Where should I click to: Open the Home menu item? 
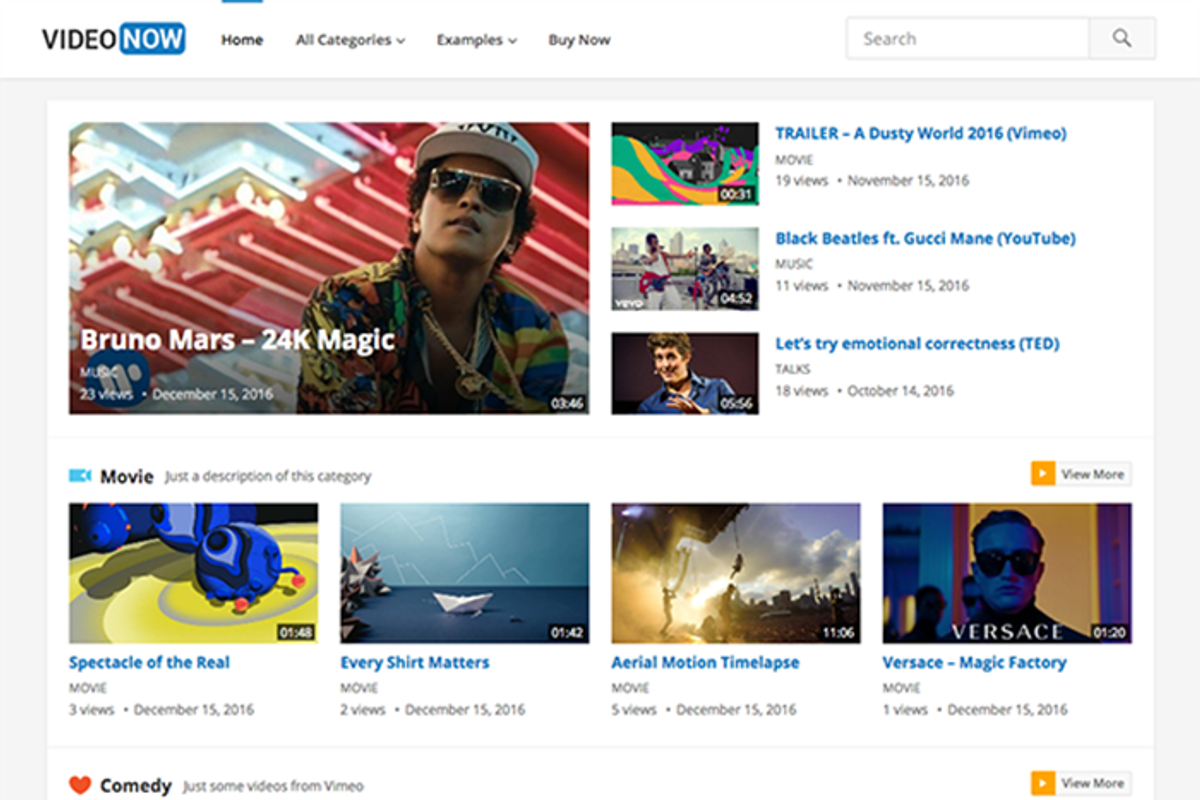tap(242, 40)
